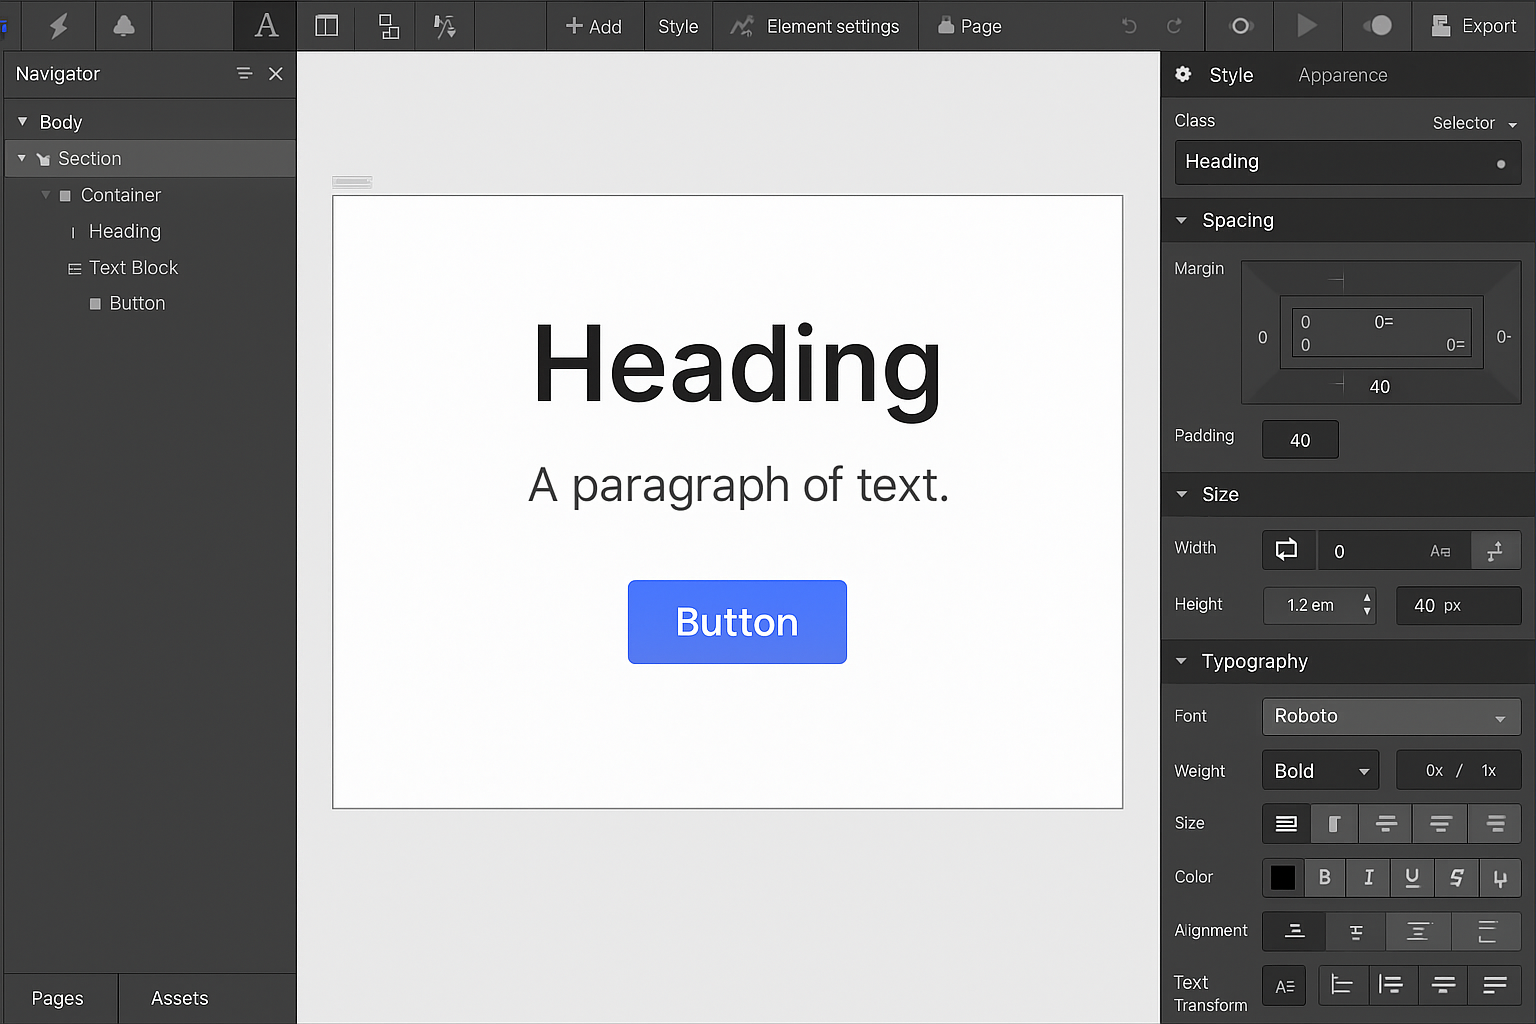Switch to the Assets tab
Viewport: 1536px width, 1024px height.
point(180,998)
